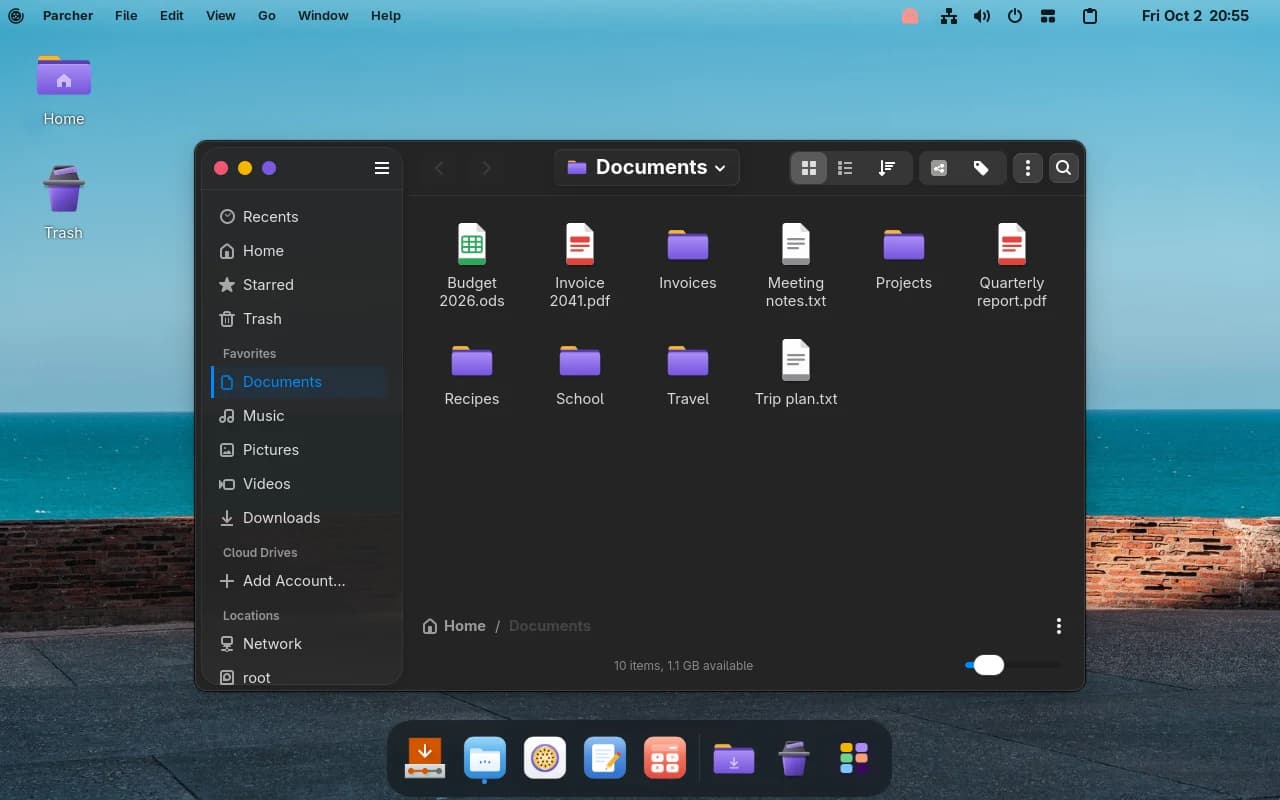This screenshot has width=1280, height=800.
Task: Select the Meeting notes.txt file
Action: [x=796, y=265]
